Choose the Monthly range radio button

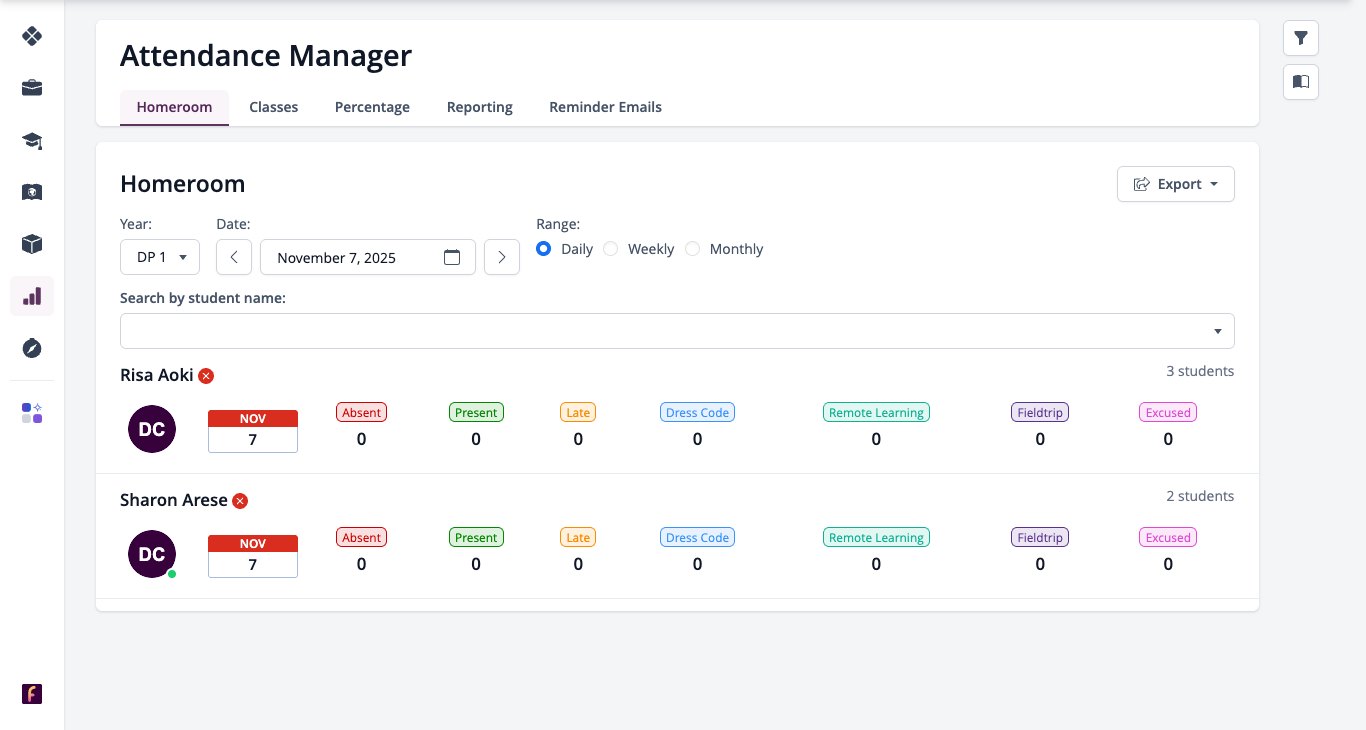pos(693,249)
